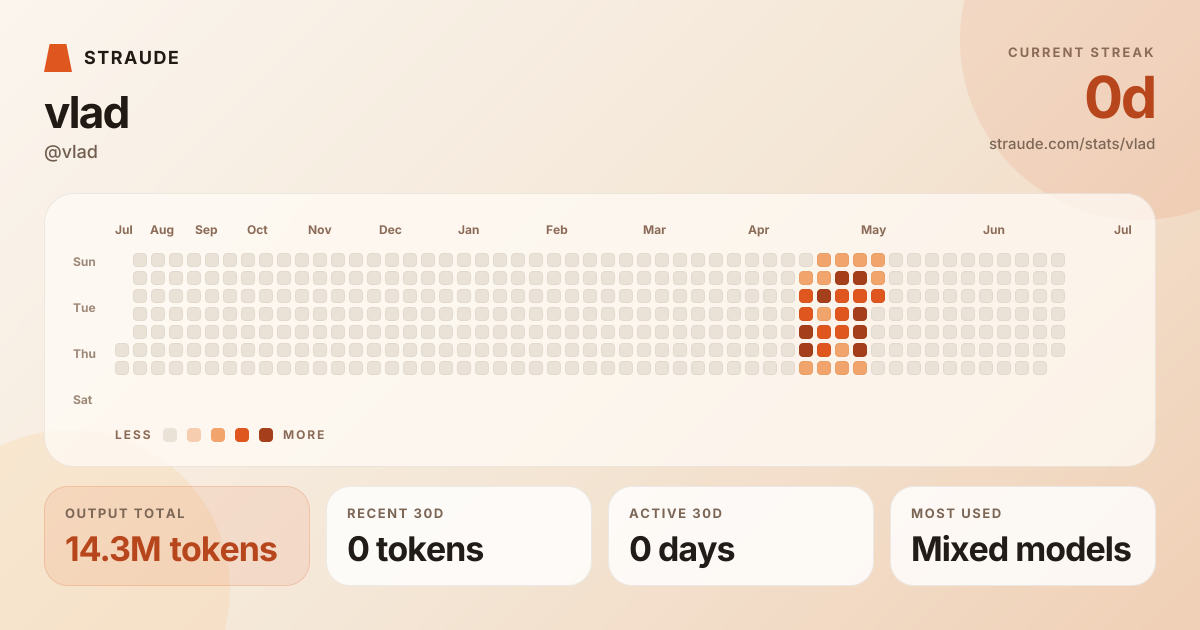Image resolution: width=1200 pixels, height=630 pixels.
Task: Select the Active 30D days card
Action: click(x=741, y=536)
